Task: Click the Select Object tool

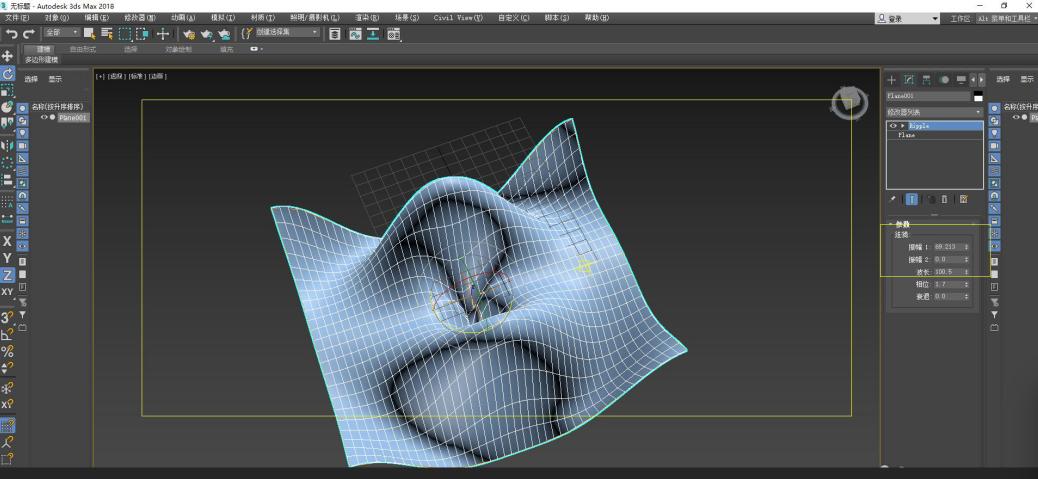Action: click(89, 34)
